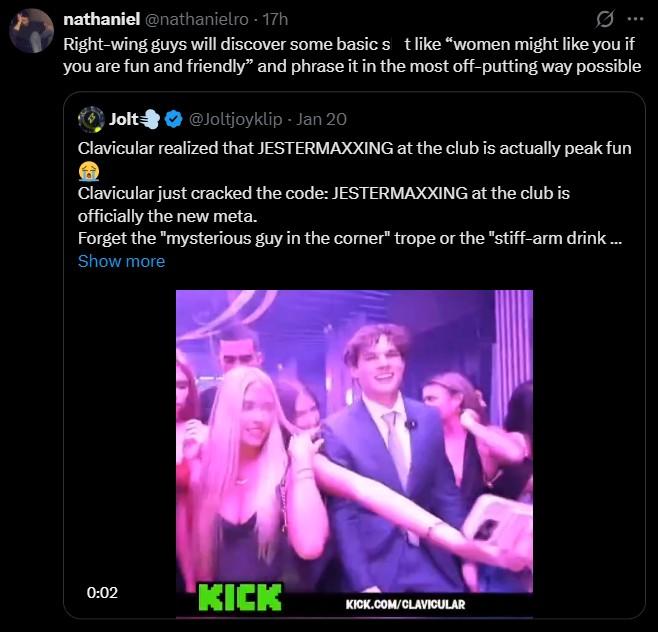The width and height of the screenshot is (658, 632).
Task: Open nathaniel's profile via display name
Action: coord(101,19)
